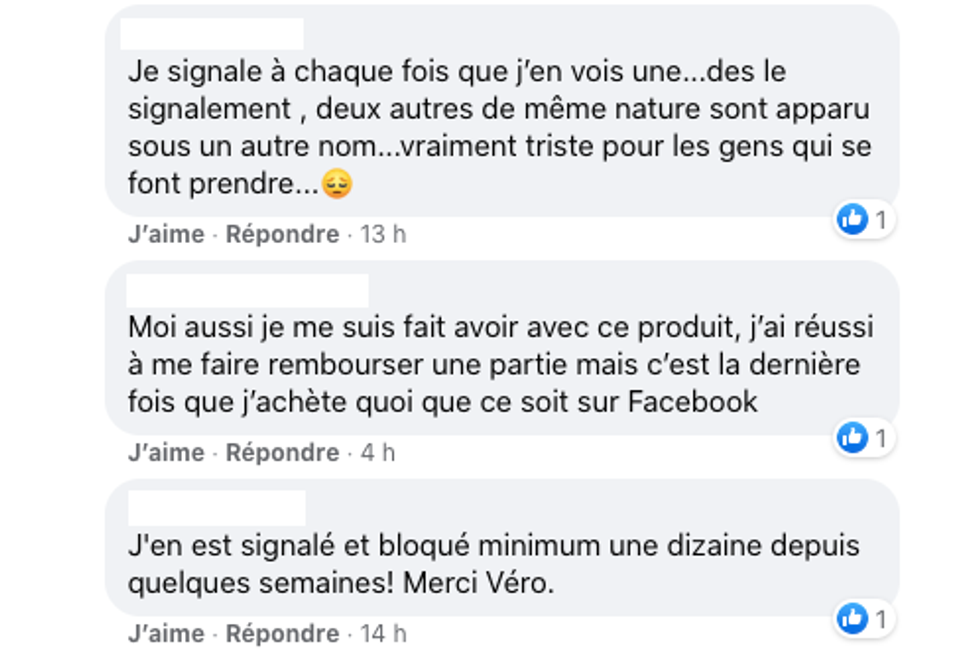Open the thumbs-up reaction icon on the refund comment
The image size is (980, 653).
pos(852,437)
